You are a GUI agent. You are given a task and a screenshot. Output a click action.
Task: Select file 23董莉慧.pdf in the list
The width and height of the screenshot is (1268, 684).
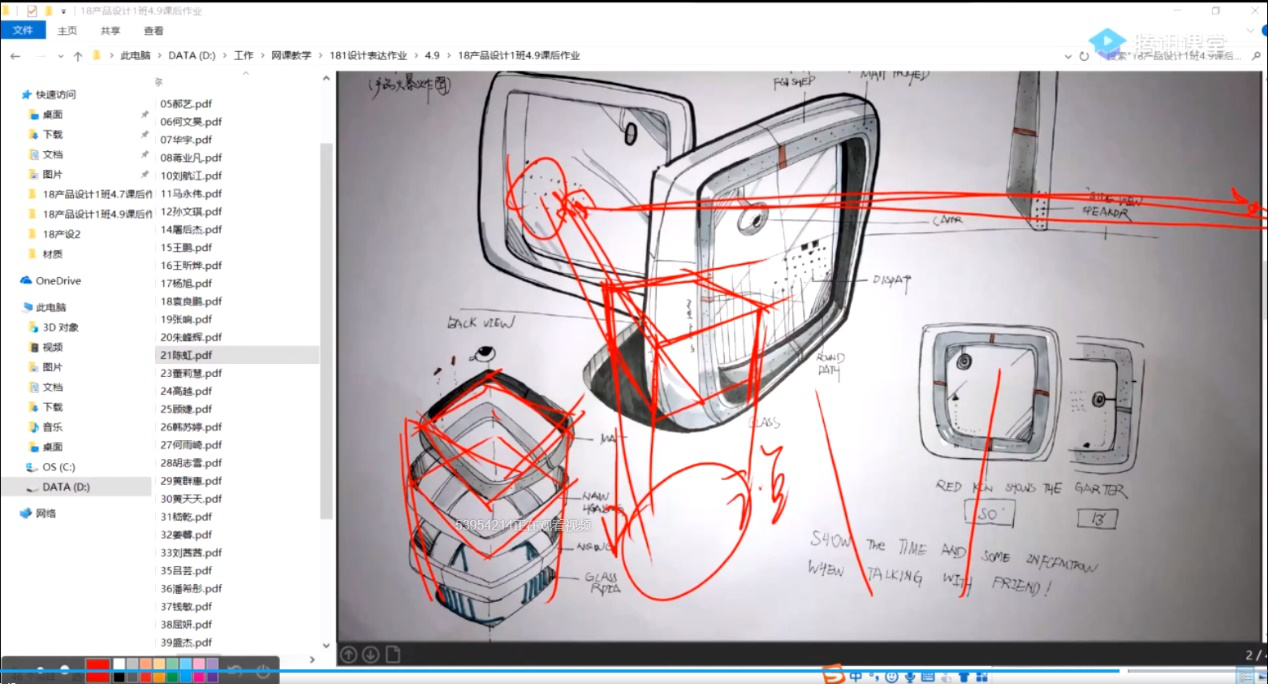[190, 373]
